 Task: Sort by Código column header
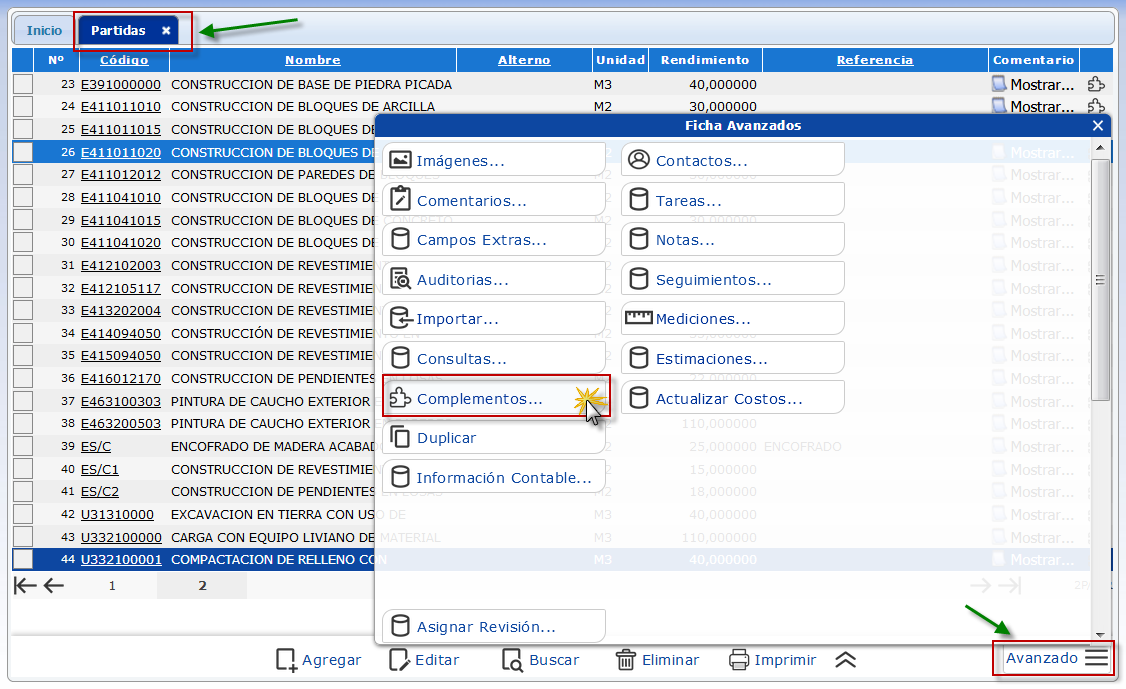124,60
